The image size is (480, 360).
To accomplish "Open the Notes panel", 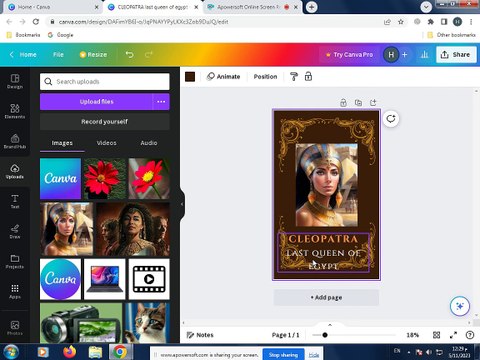I will coord(200,335).
